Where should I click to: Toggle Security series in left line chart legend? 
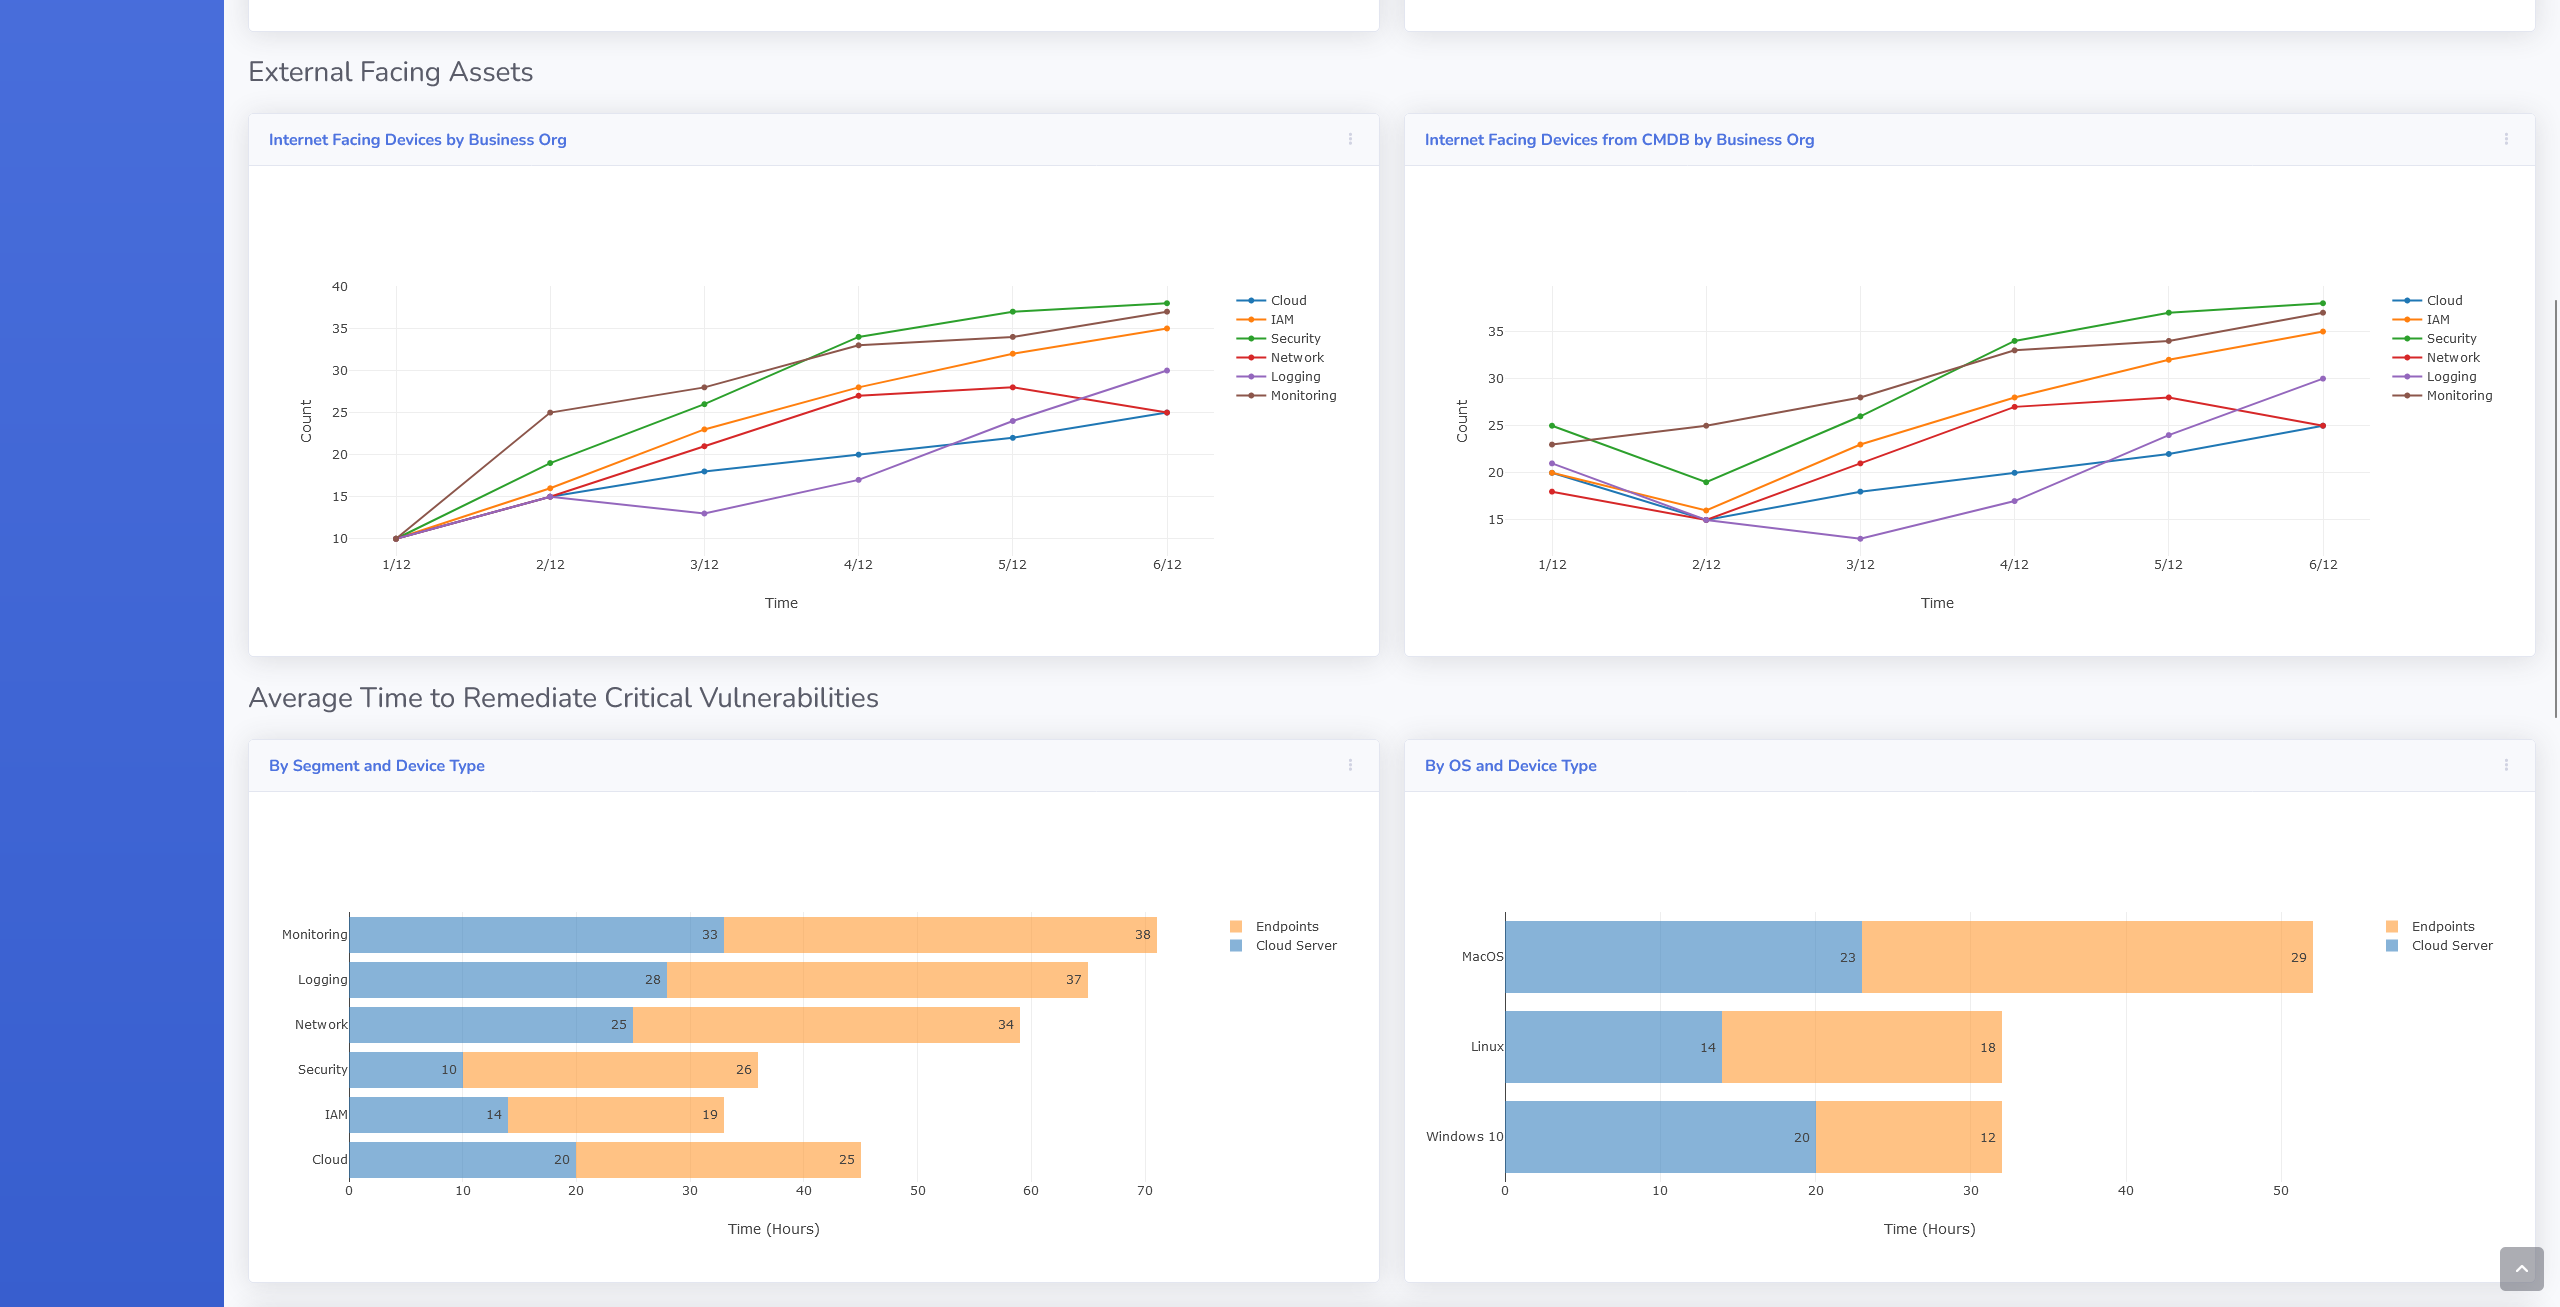[1294, 338]
